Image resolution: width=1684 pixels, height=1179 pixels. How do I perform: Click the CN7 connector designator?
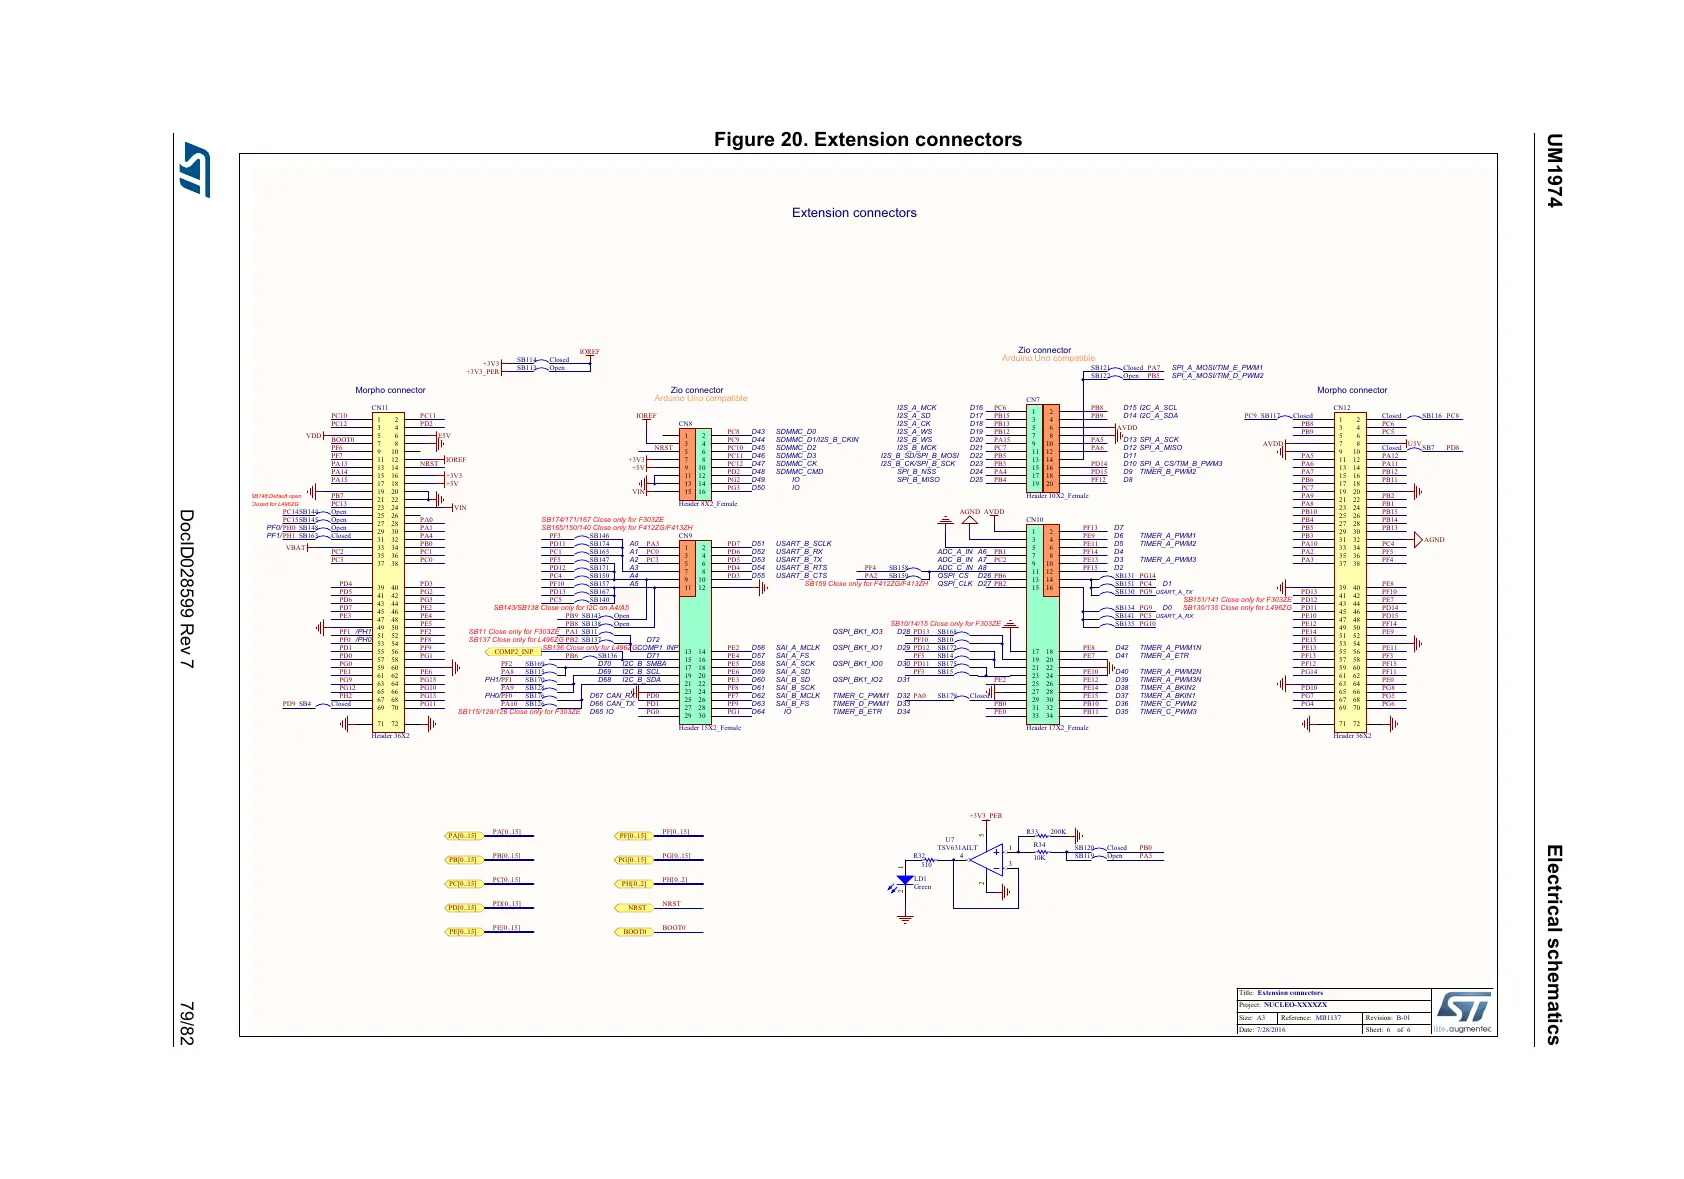click(1033, 400)
